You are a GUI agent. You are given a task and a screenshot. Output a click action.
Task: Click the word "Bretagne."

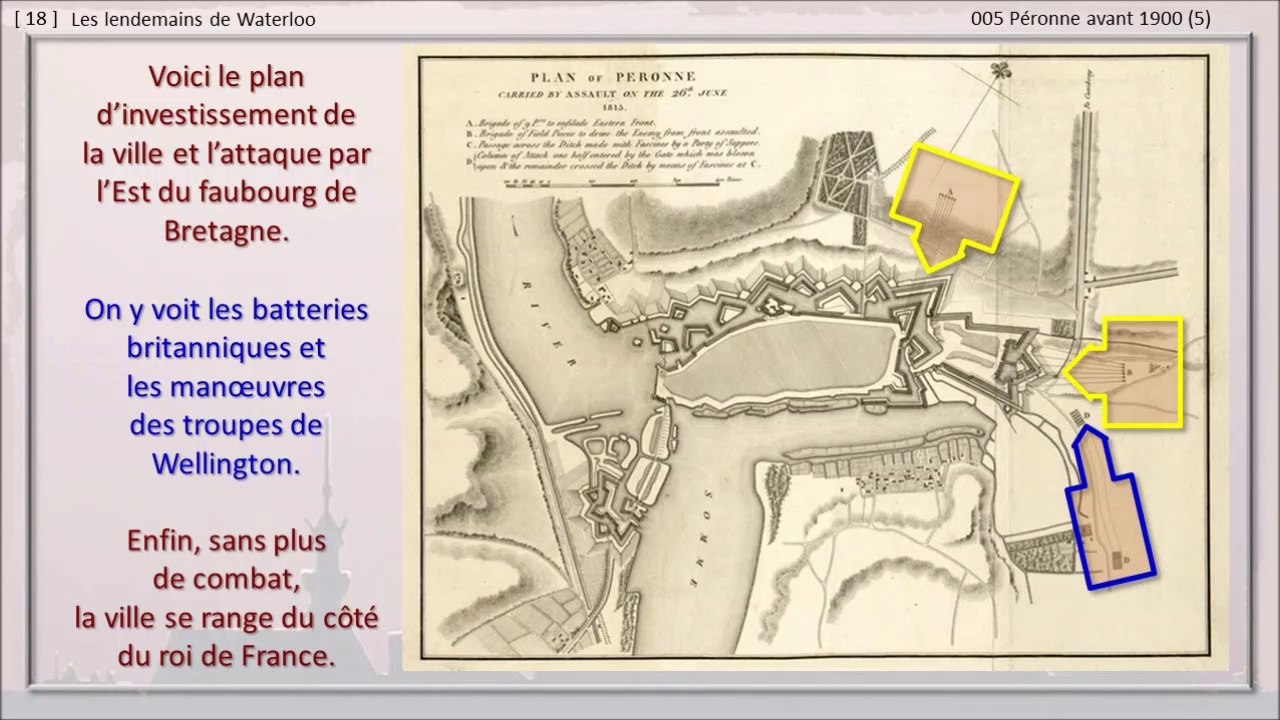[226, 231]
